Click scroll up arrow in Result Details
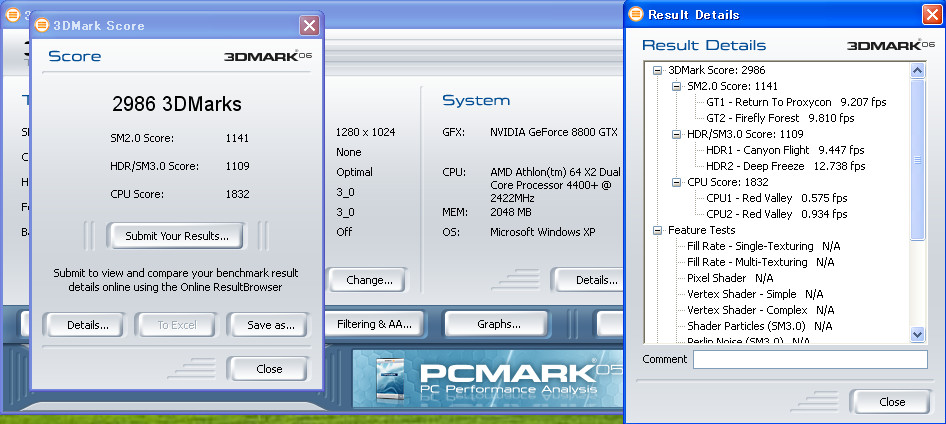Image resolution: width=946 pixels, height=424 pixels. coord(917,71)
